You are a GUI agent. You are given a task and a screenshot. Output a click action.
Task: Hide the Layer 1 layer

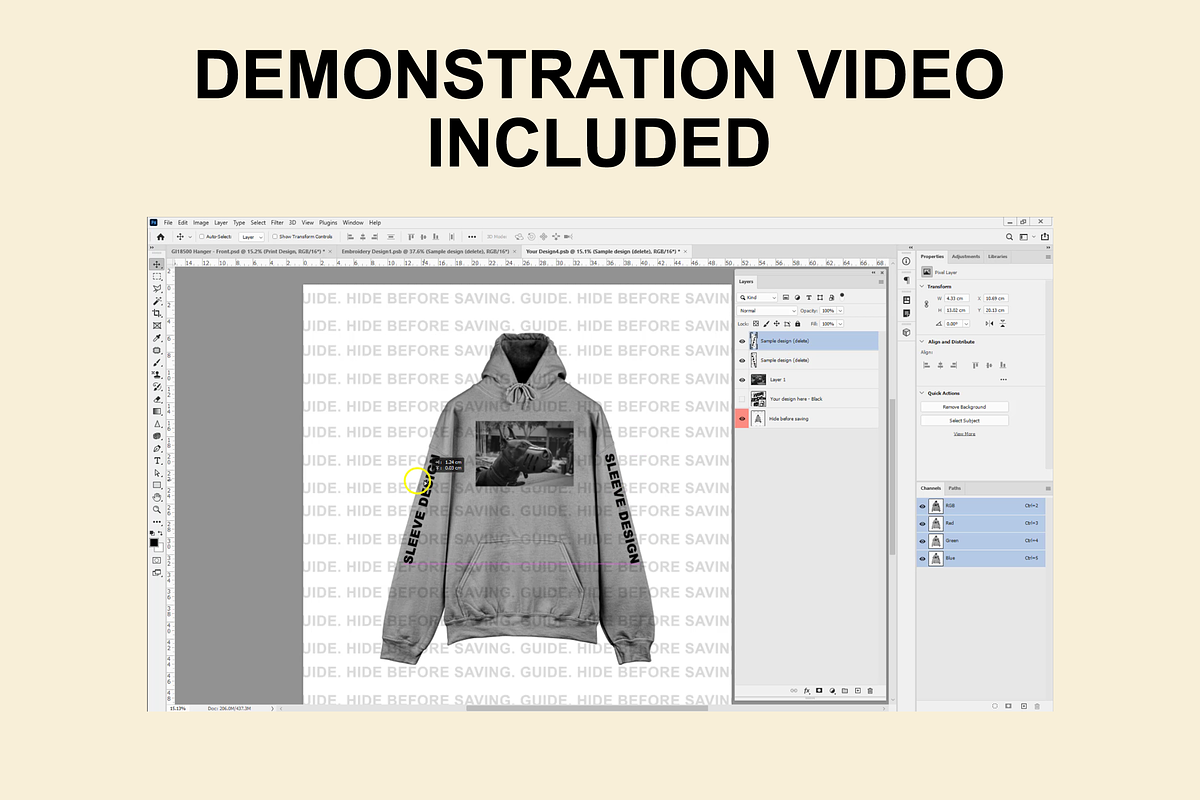tap(742, 380)
